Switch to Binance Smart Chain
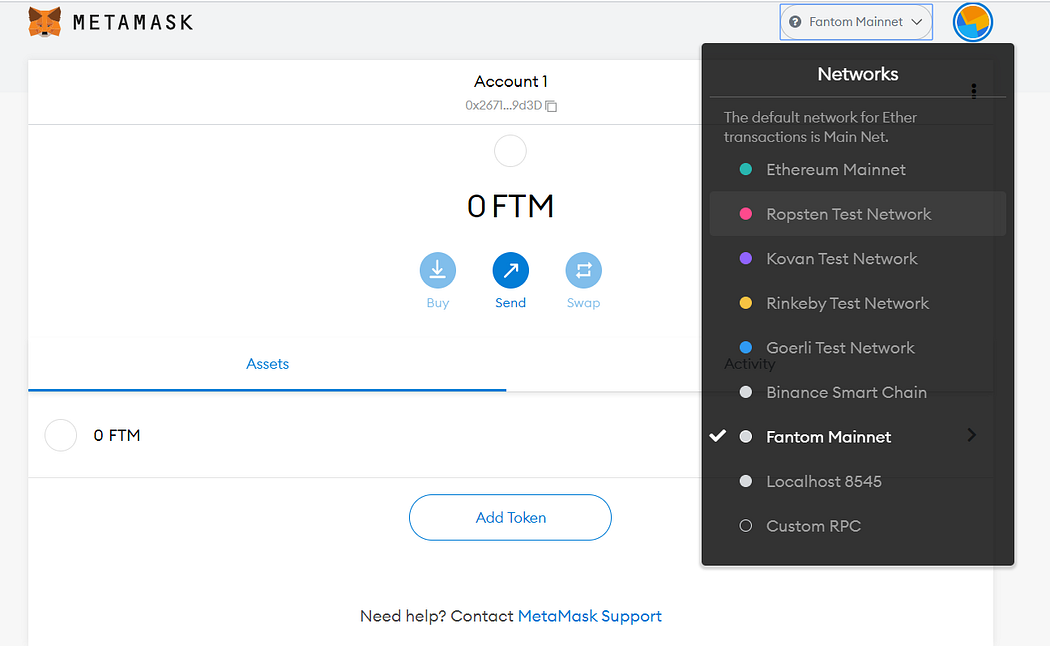The image size is (1050, 646). (858, 392)
